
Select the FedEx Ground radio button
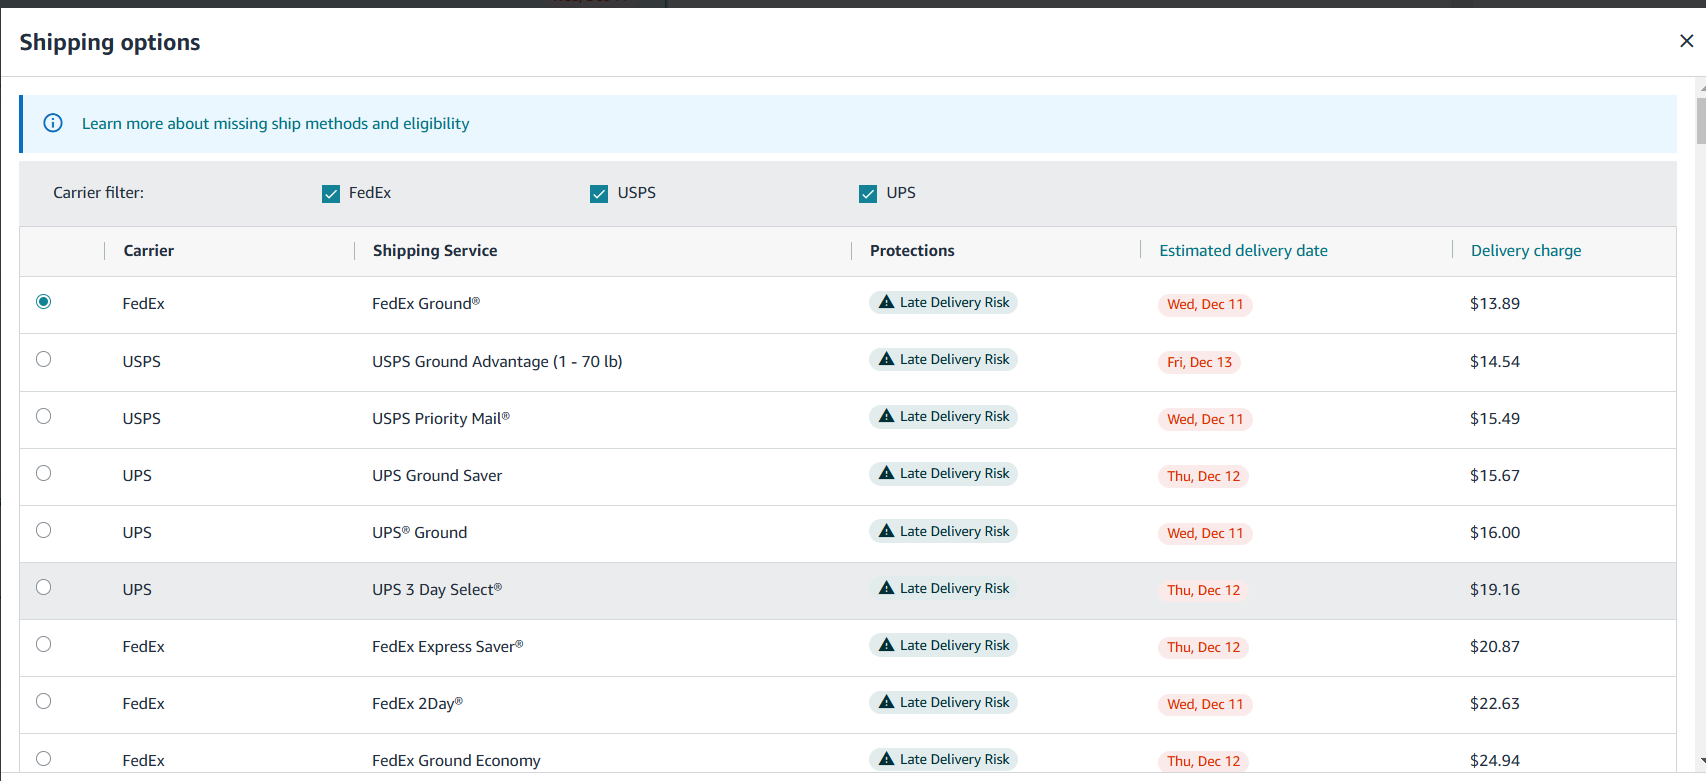(43, 302)
